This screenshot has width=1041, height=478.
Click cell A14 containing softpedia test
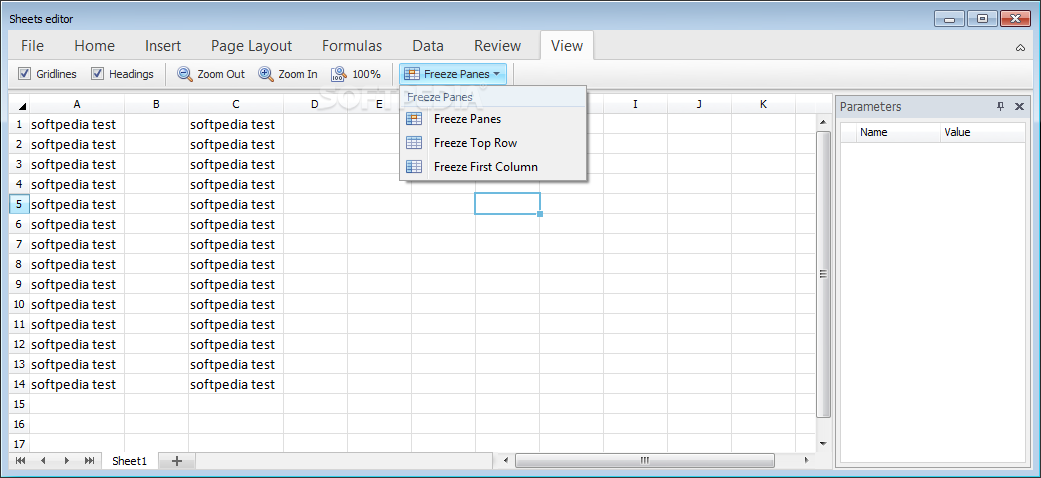[77, 384]
